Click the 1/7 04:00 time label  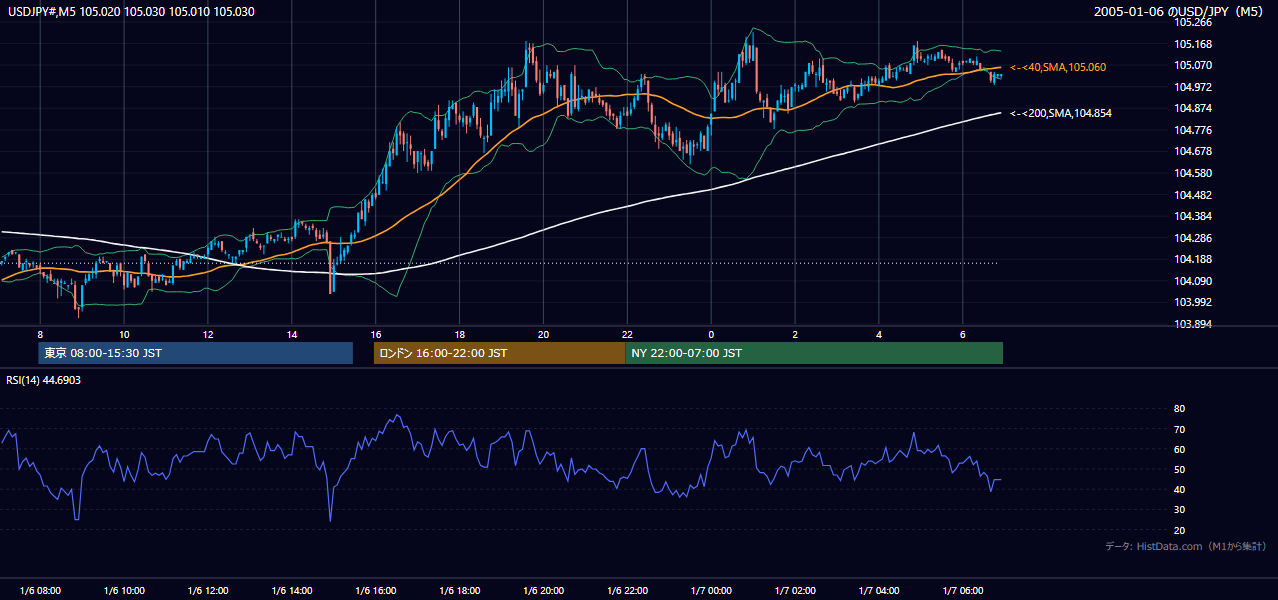click(879, 590)
